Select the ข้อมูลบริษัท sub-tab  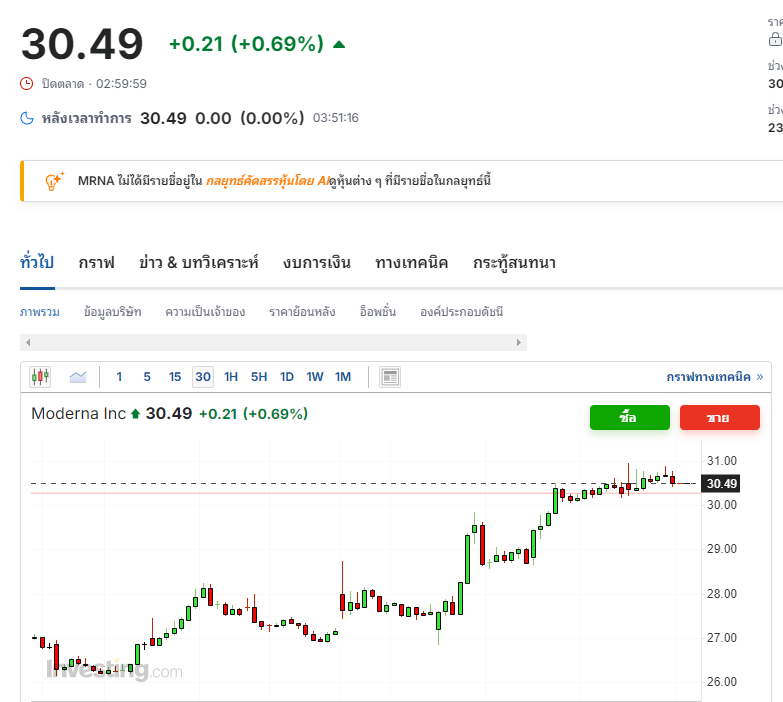tap(112, 312)
